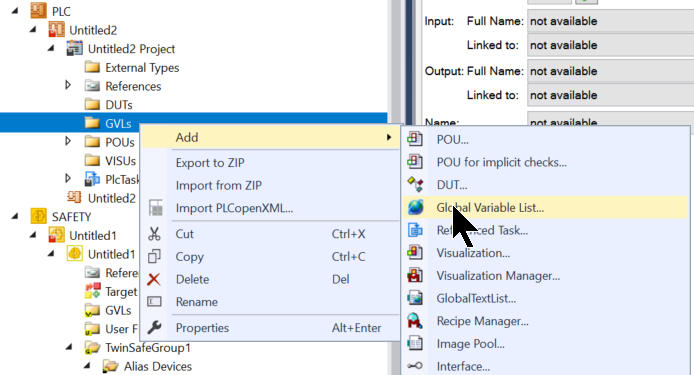Click the Rename icon in context menu

pos(154,302)
